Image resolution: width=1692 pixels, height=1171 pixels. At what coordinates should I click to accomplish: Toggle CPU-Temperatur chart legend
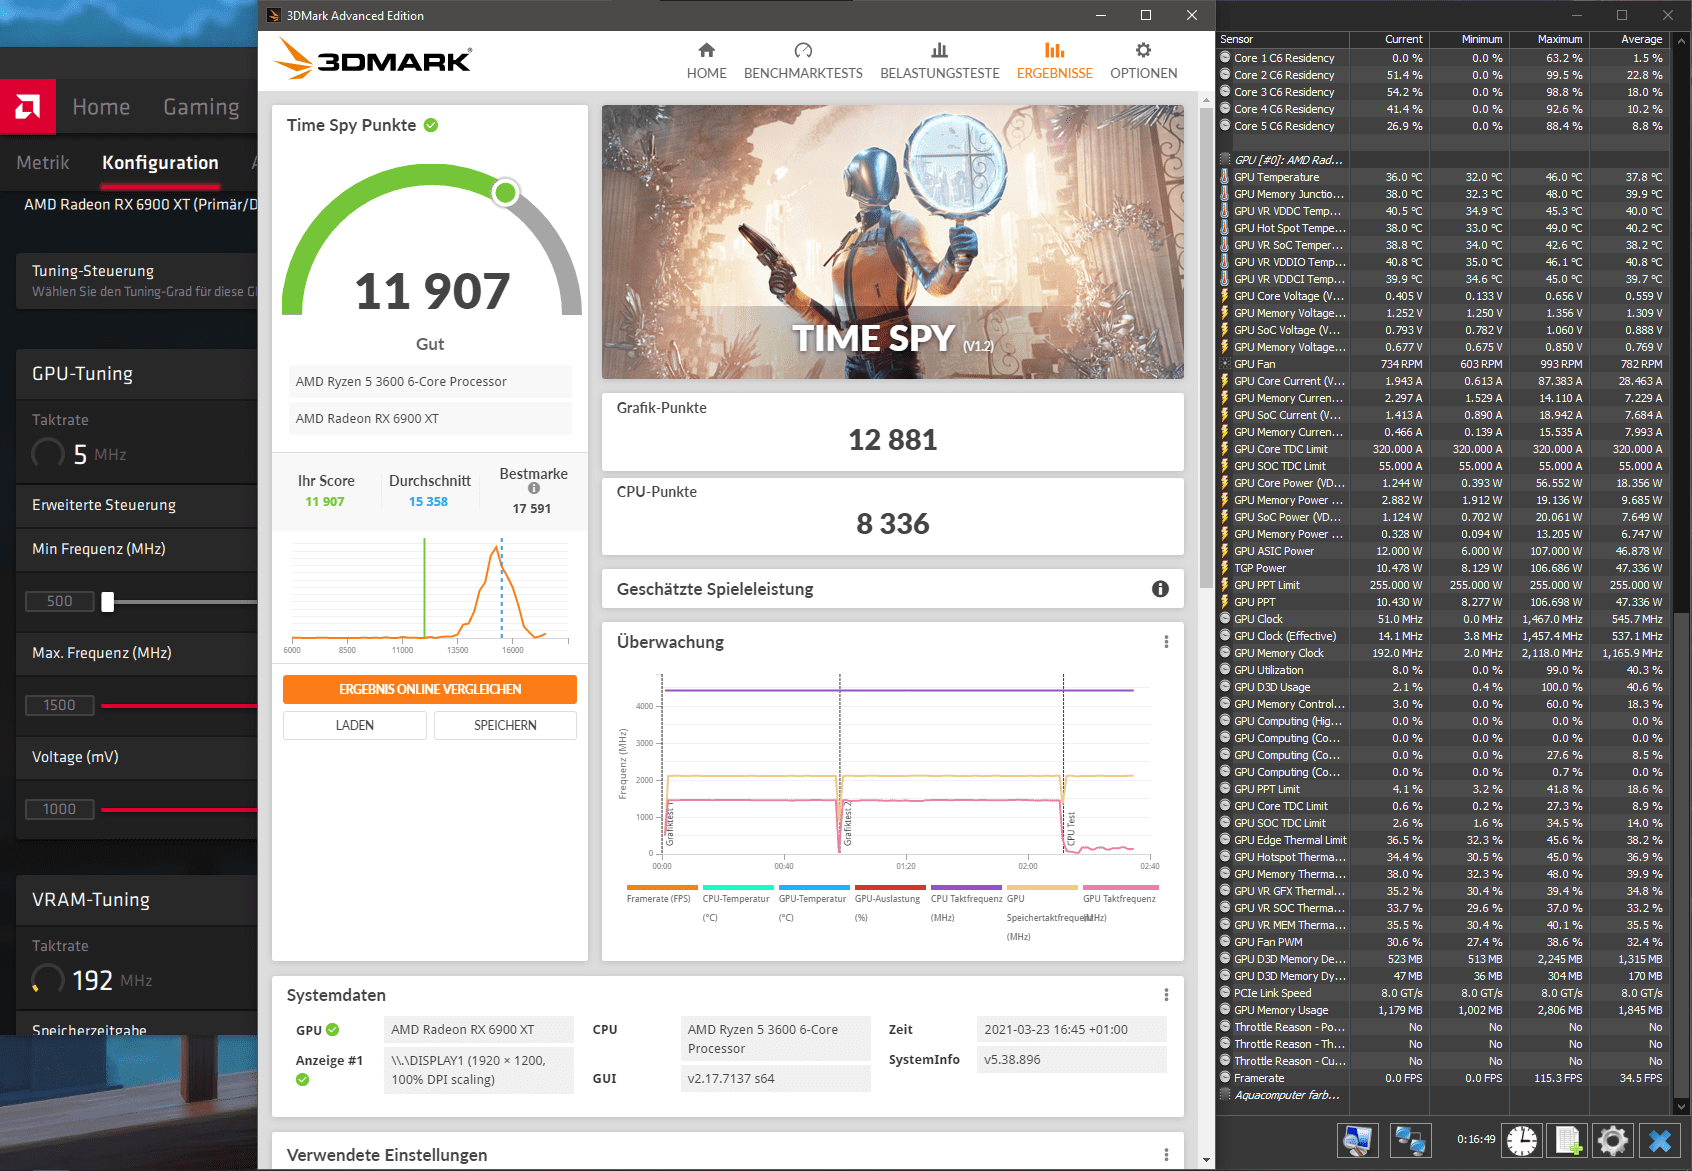pyautogui.click(x=736, y=901)
